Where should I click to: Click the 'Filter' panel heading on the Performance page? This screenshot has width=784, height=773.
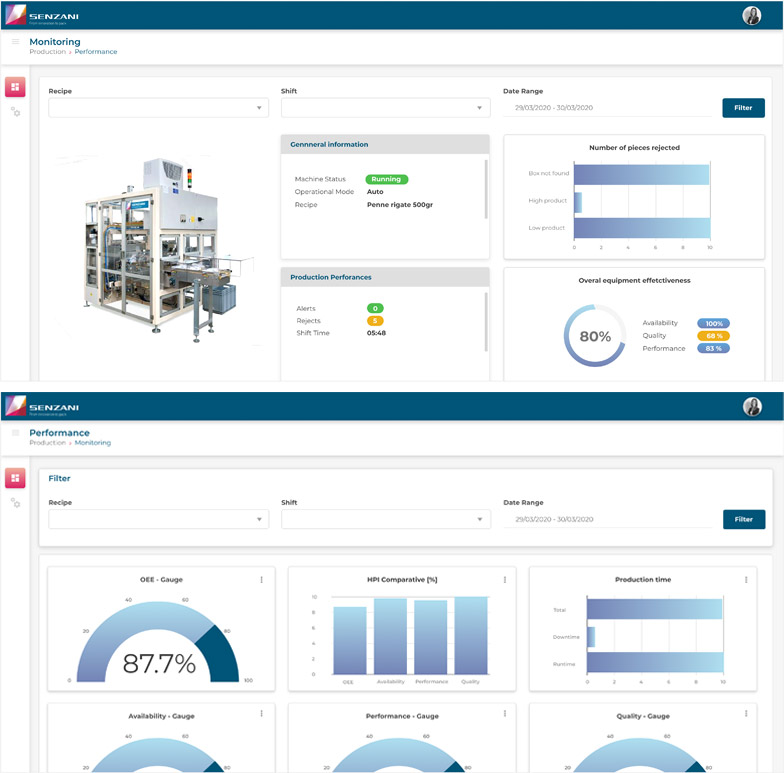click(x=60, y=478)
